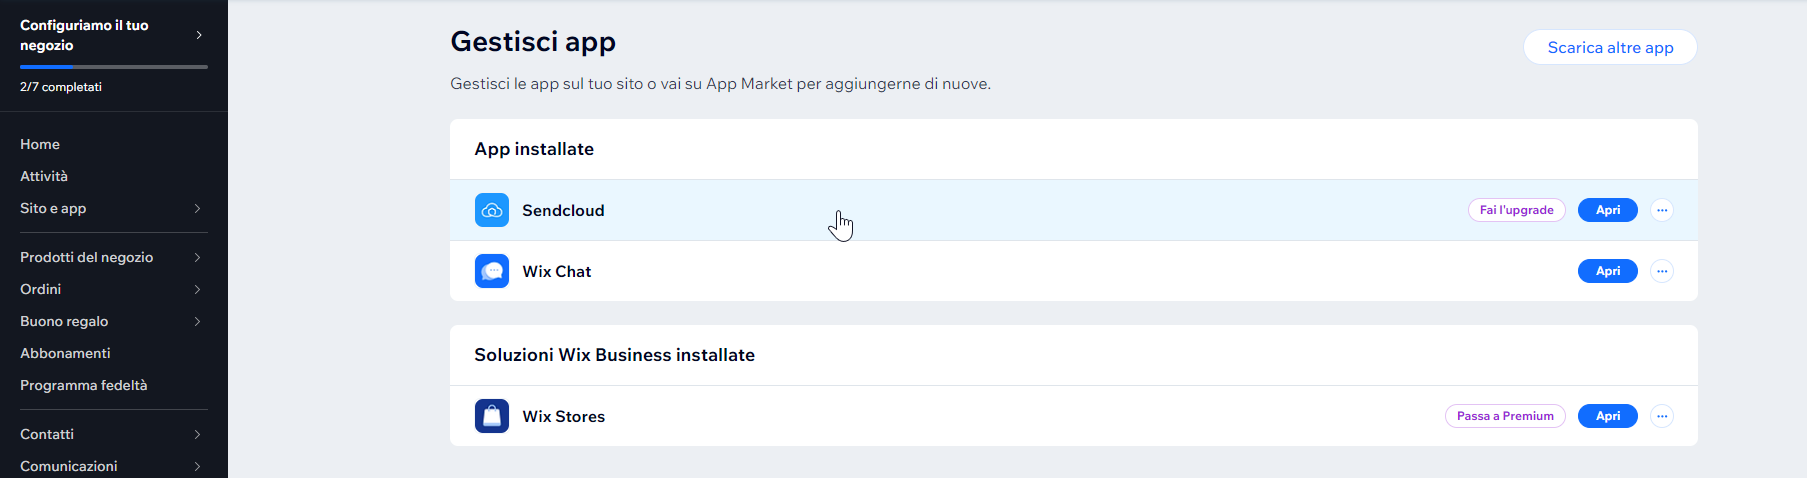Click the Wix Stores shopping bag icon
The height and width of the screenshot is (478, 1807).
(491, 416)
